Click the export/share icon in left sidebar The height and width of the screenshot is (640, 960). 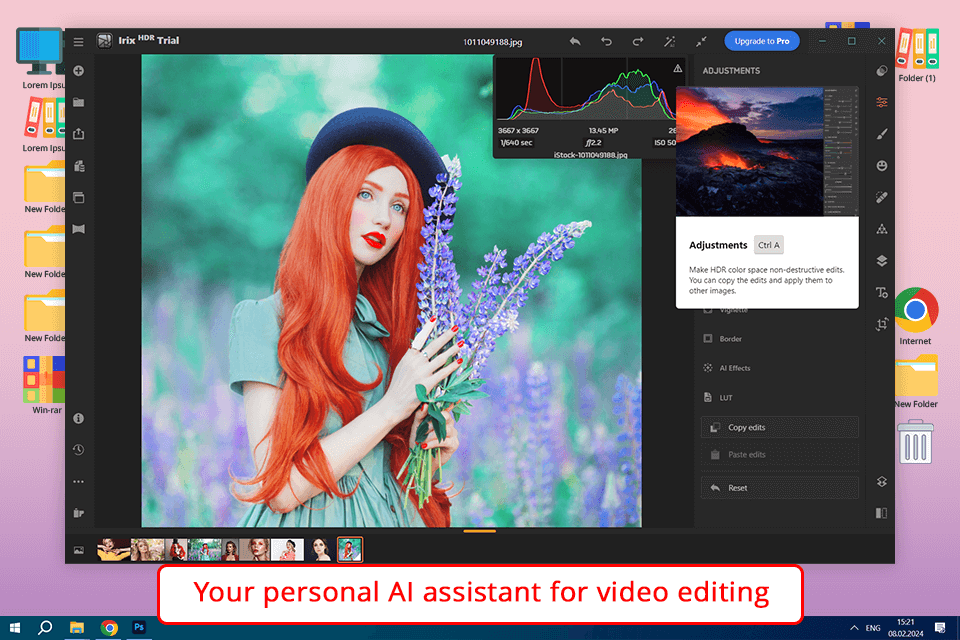pos(78,134)
